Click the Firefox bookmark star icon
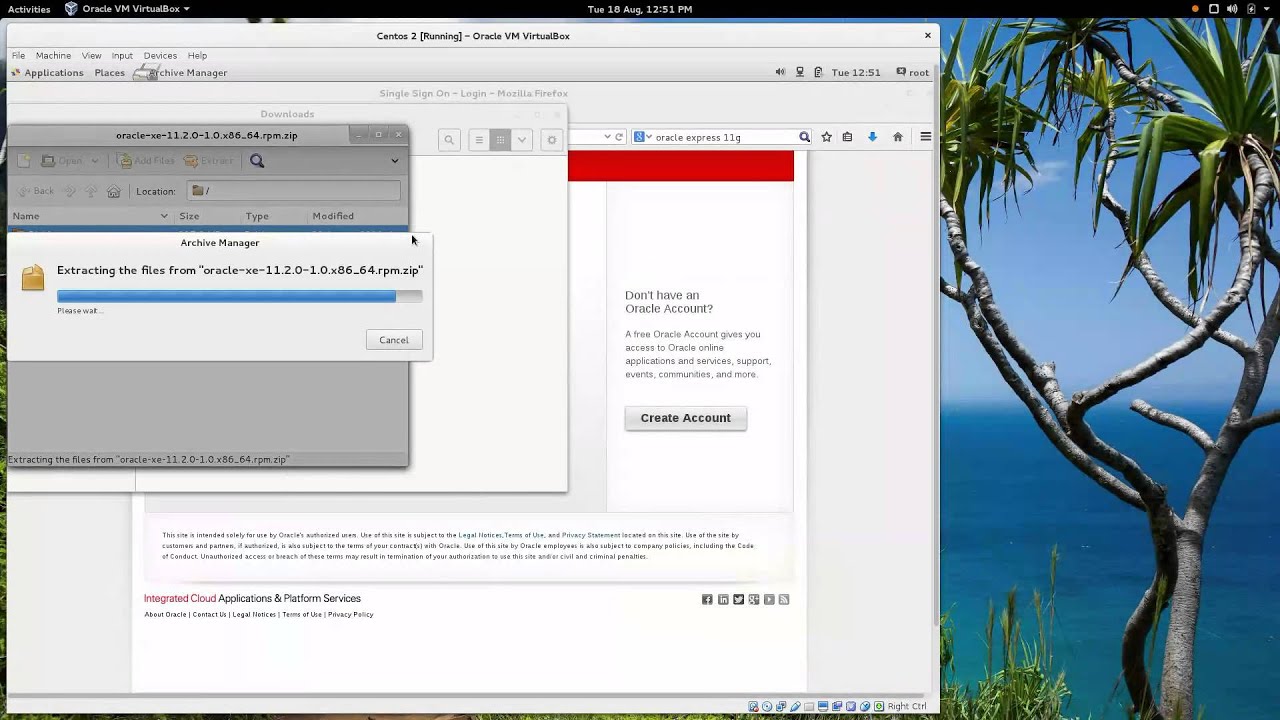 coord(826,137)
